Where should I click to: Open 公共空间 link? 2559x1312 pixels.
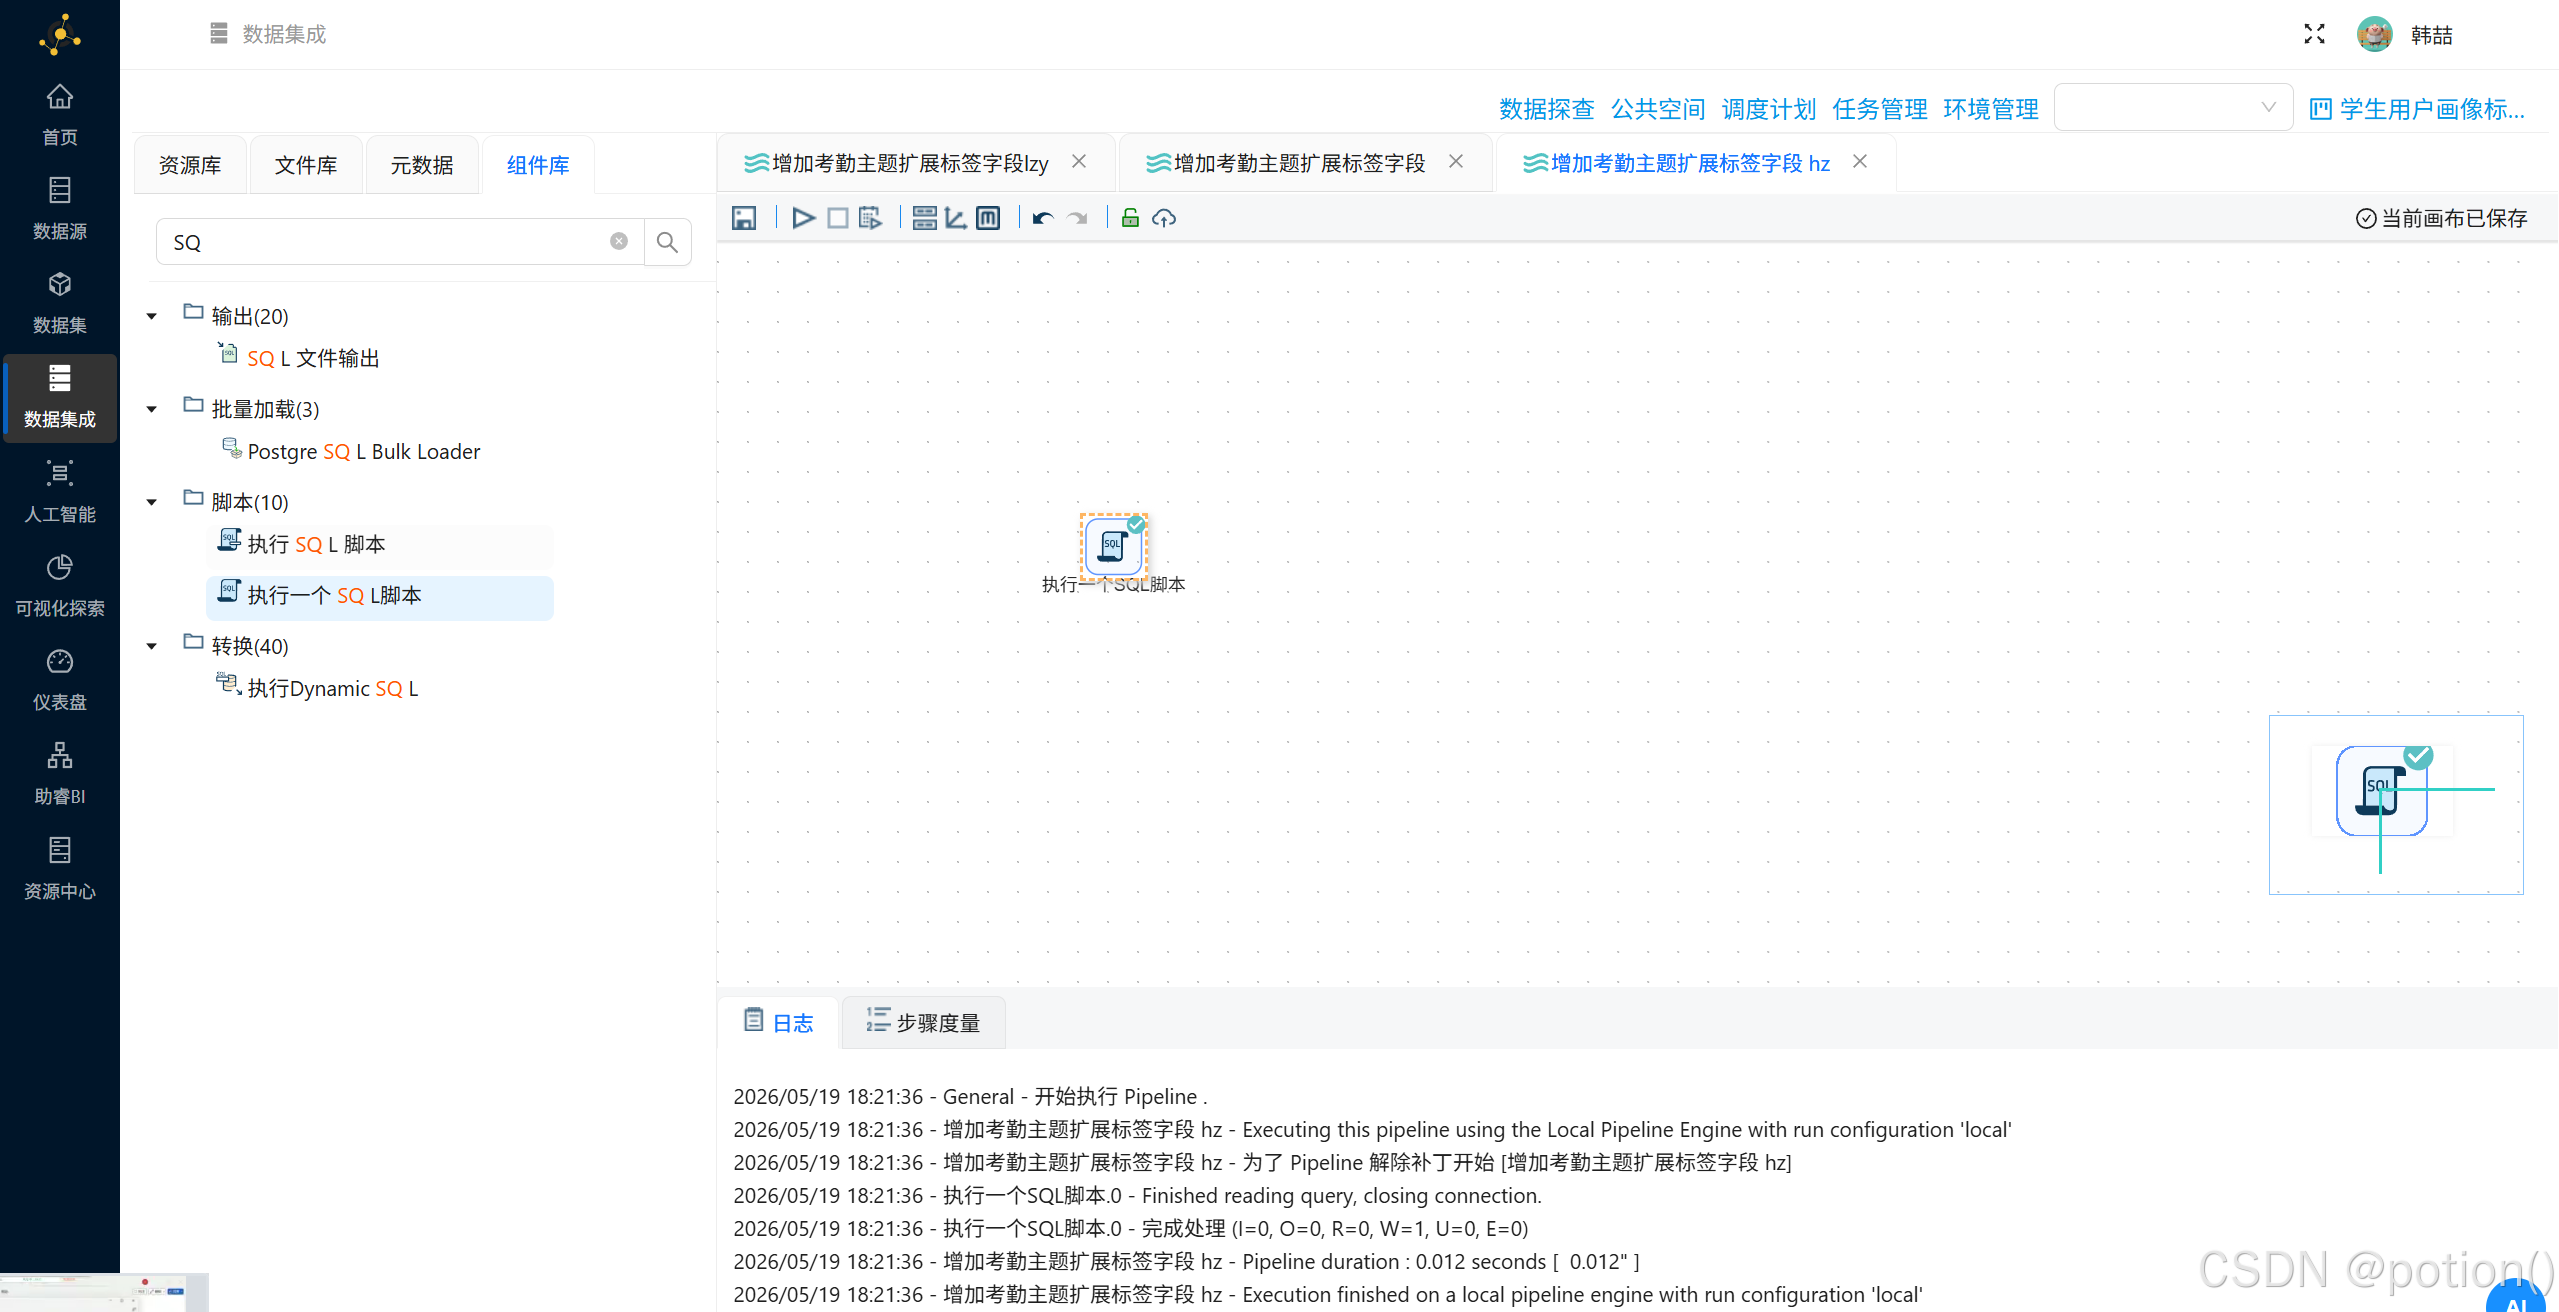click(1657, 109)
